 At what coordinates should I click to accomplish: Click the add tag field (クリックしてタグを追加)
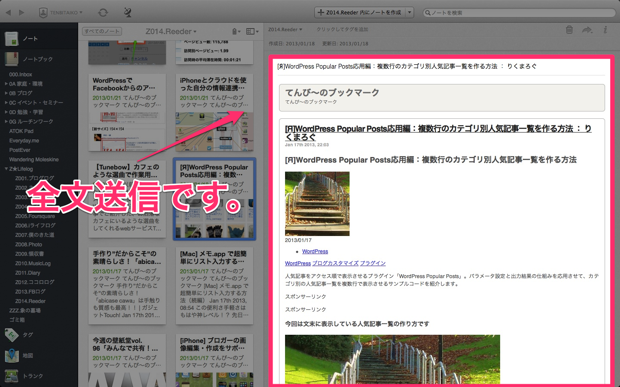342,29
